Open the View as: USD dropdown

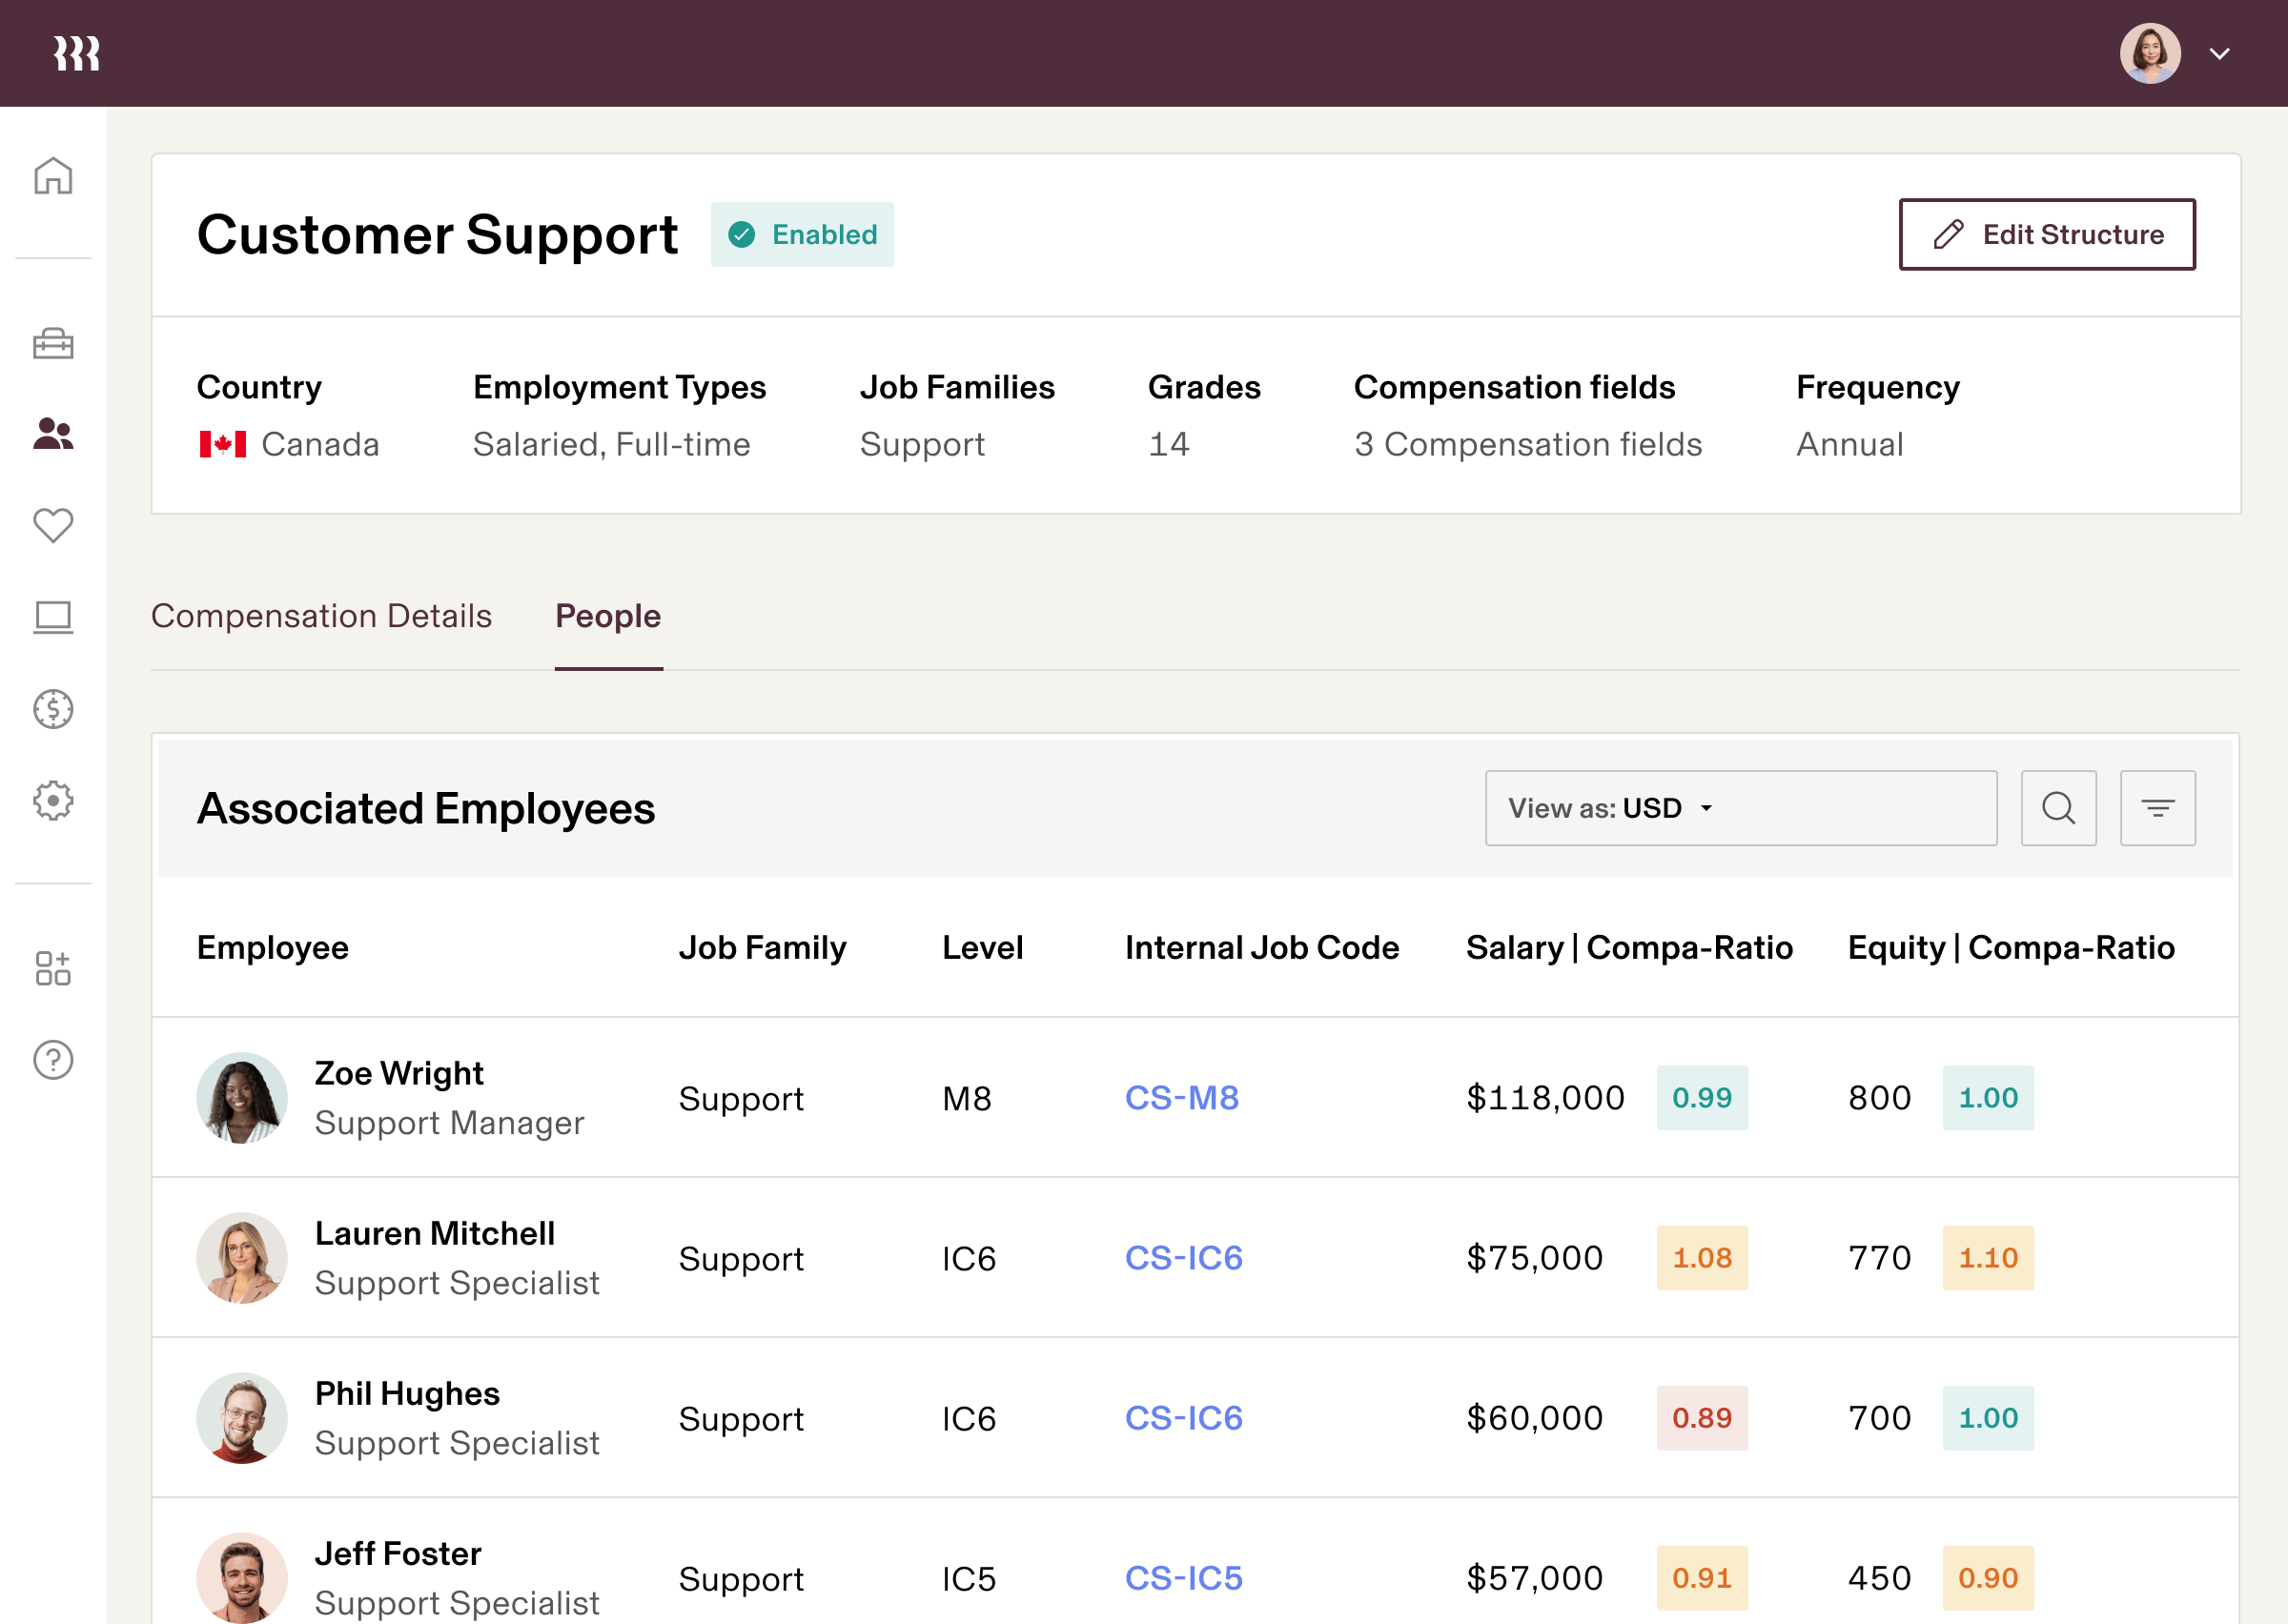[1741, 807]
